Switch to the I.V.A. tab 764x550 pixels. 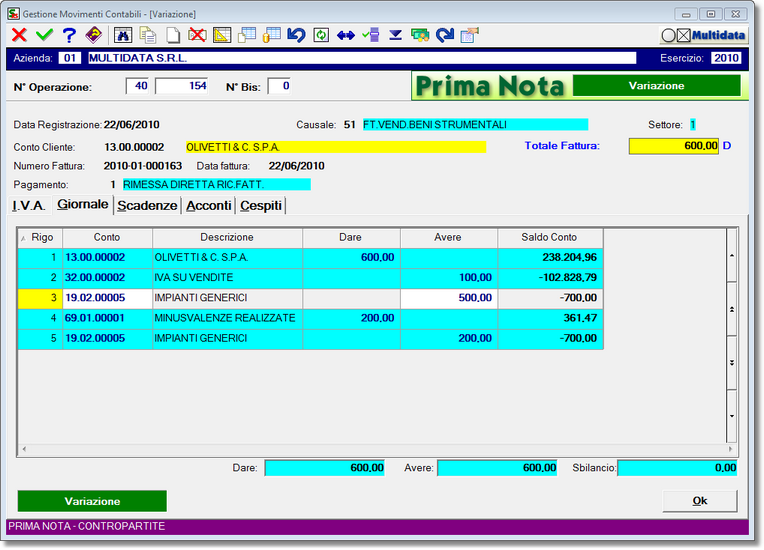29,206
